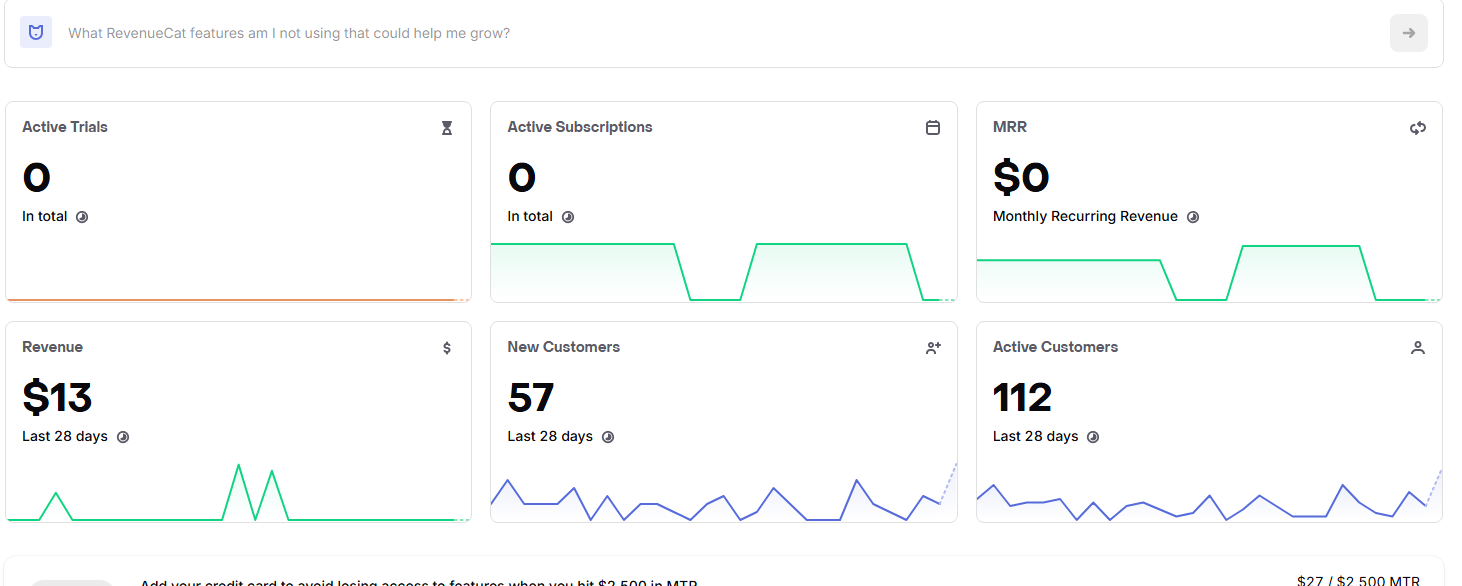This screenshot has width=1462, height=586.
Task: Click info icon beside New Customers Last 28 days
Action: click(608, 437)
